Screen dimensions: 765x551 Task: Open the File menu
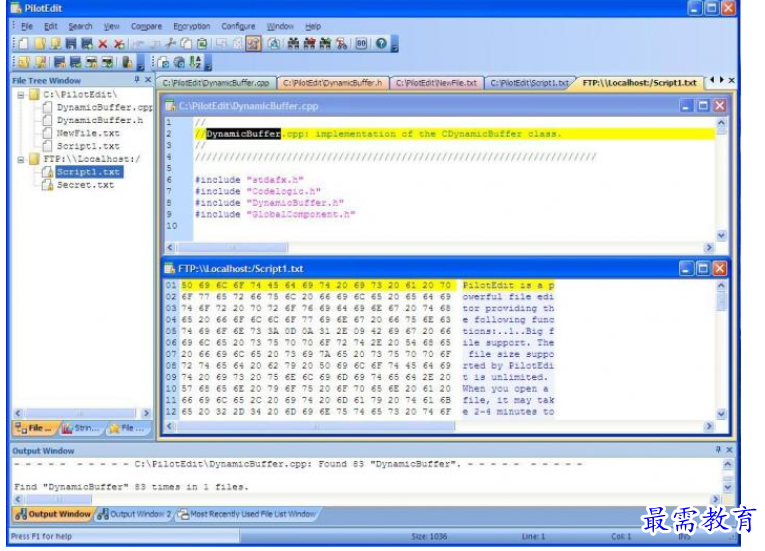[x=27, y=26]
